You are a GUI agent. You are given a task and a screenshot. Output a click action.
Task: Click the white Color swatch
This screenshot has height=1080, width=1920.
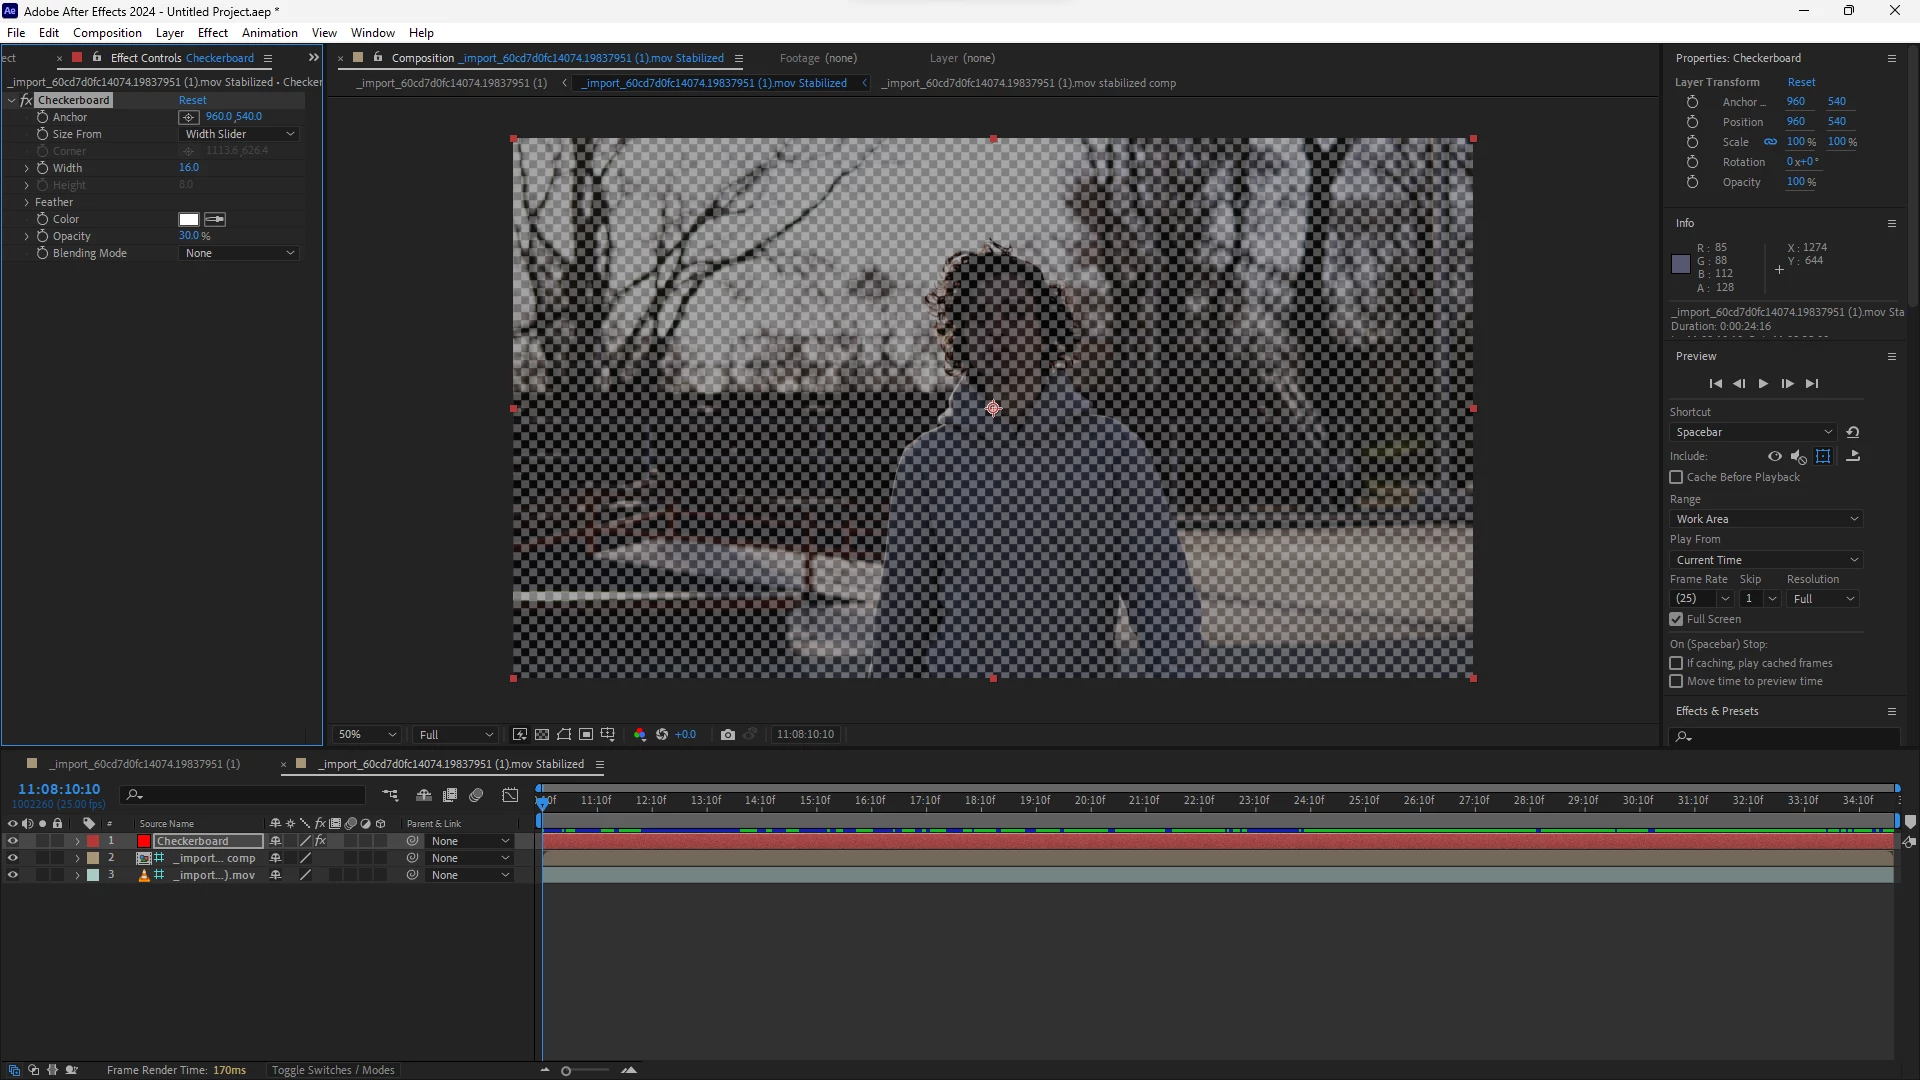(x=189, y=220)
